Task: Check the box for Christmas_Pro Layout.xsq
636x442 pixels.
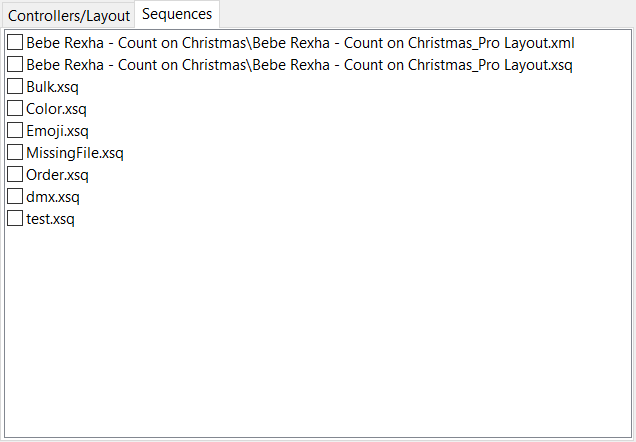Action: pyautogui.click(x=15, y=64)
